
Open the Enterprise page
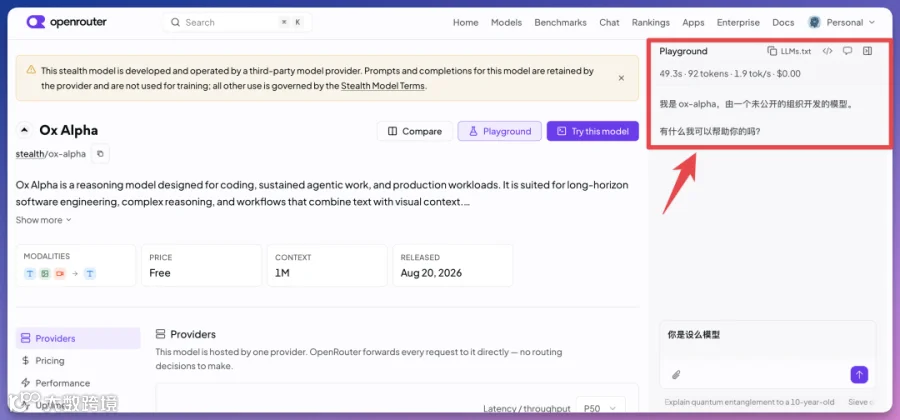click(x=738, y=22)
